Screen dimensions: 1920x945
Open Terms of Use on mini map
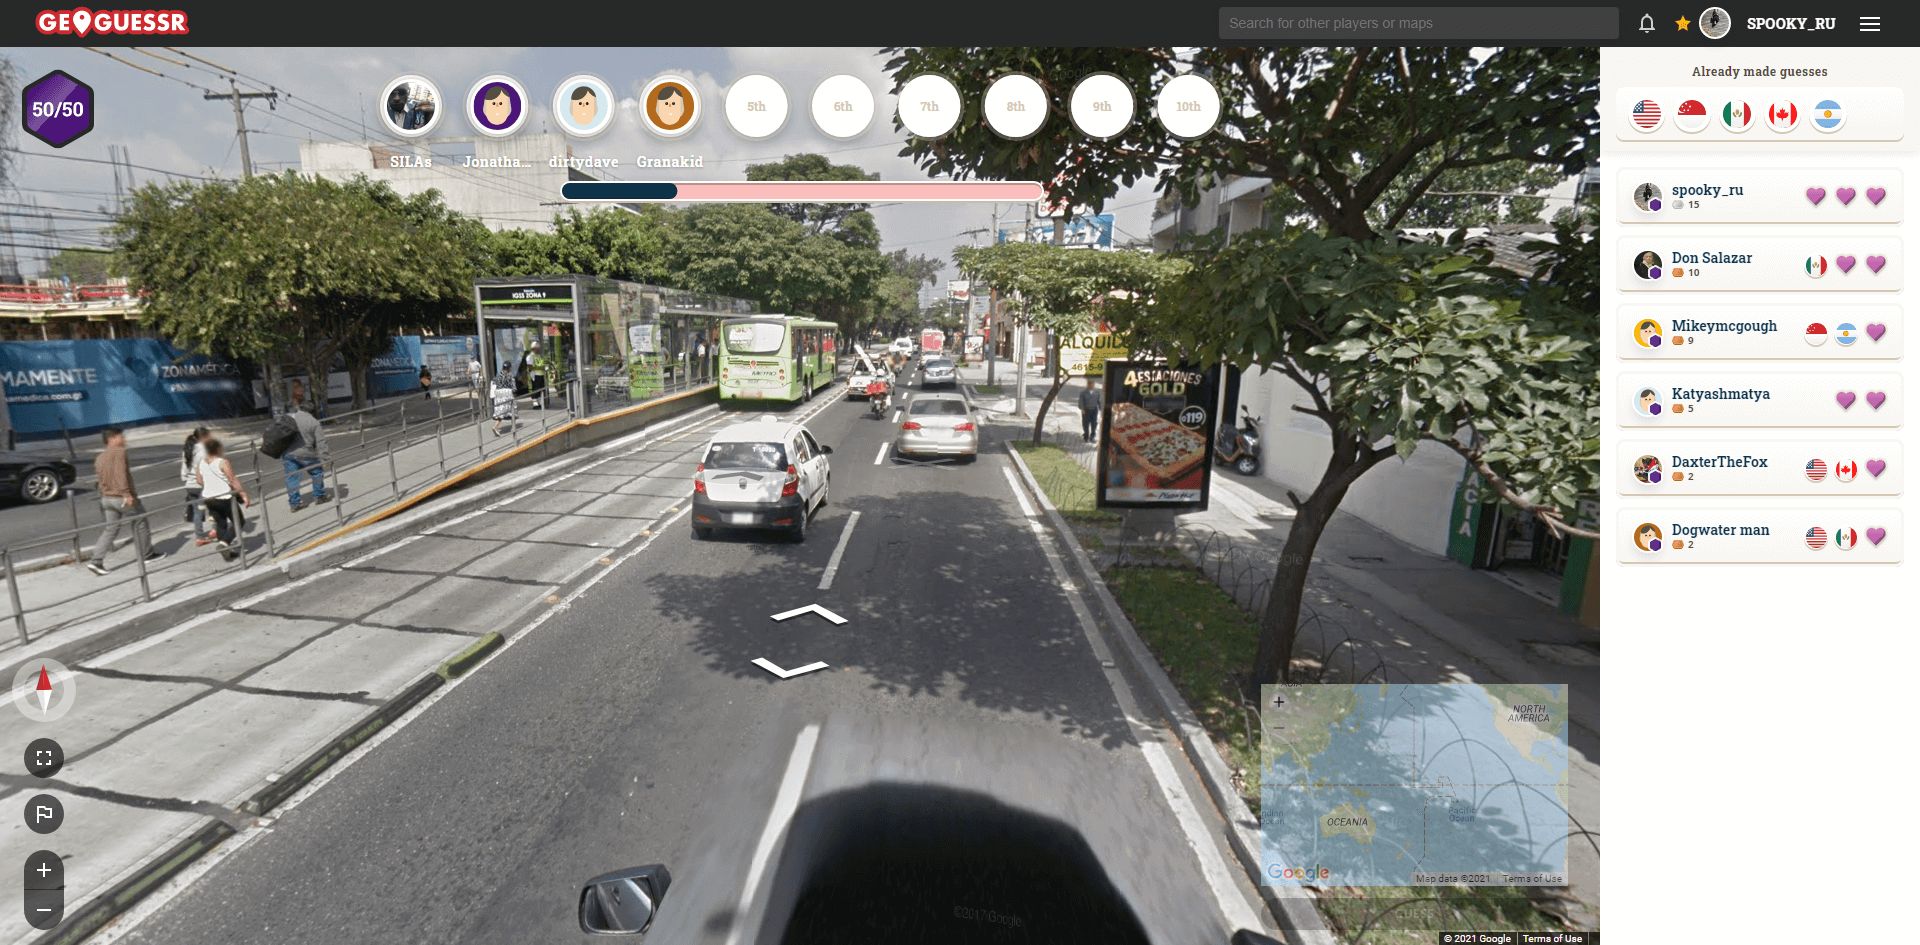point(1532,879)
